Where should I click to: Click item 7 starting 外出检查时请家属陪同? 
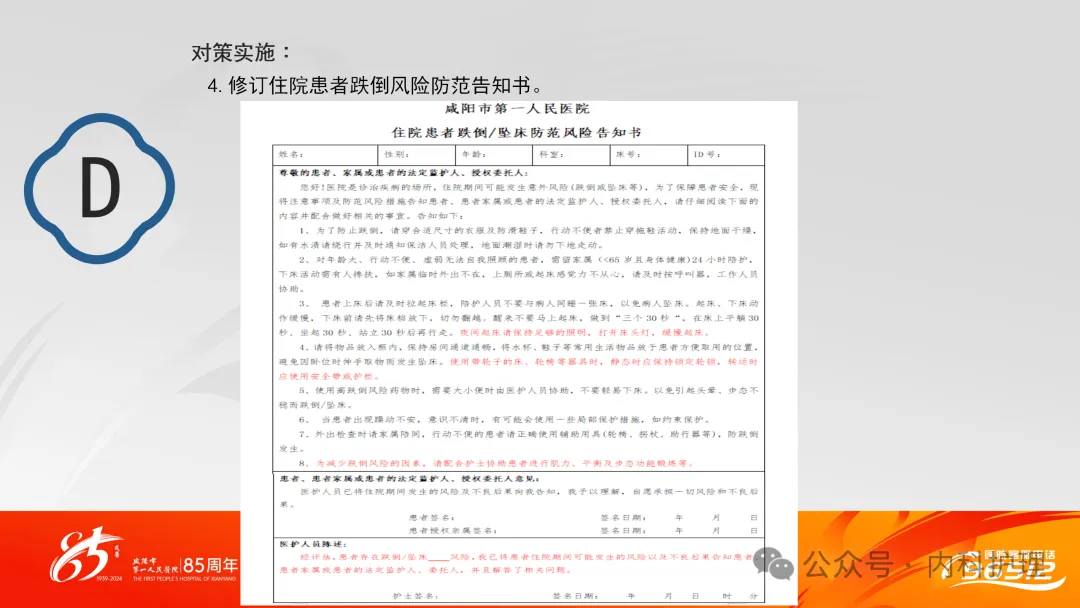point(518,441)
